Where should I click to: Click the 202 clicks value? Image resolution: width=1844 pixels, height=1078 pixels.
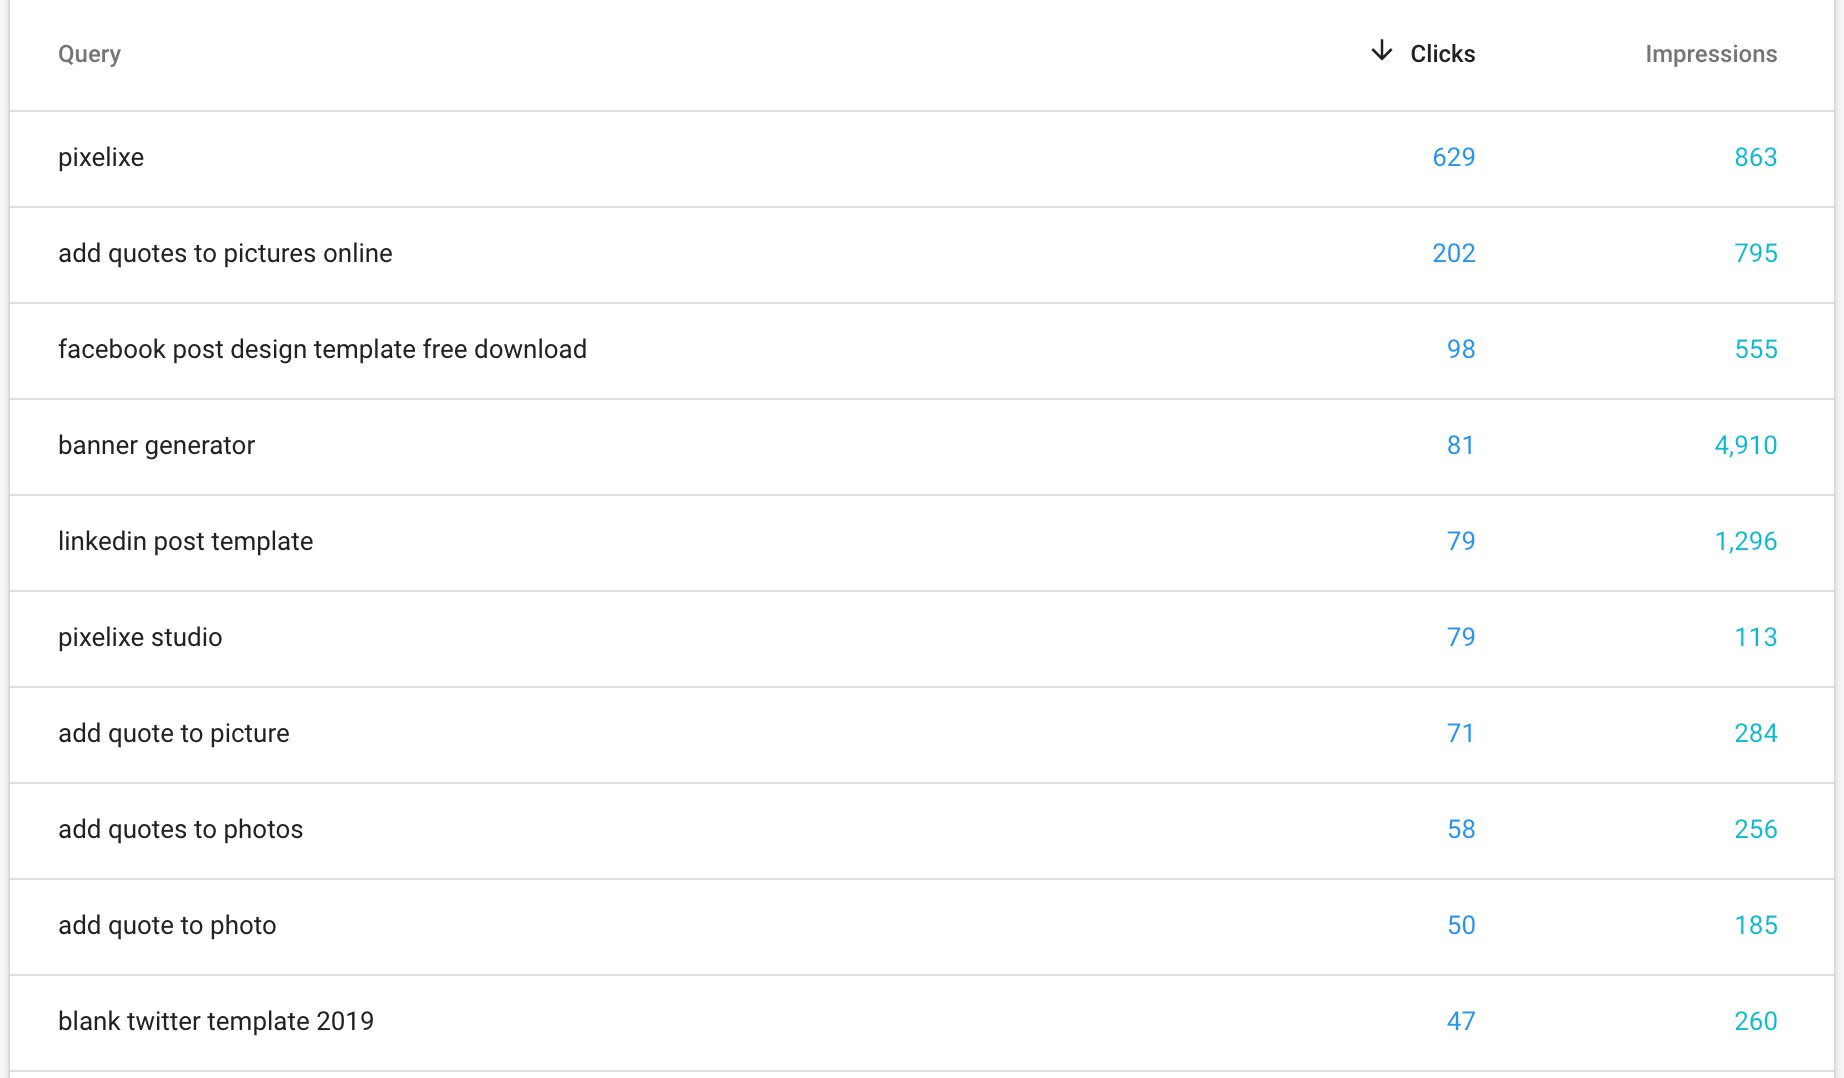click(x=1453, y=253)
